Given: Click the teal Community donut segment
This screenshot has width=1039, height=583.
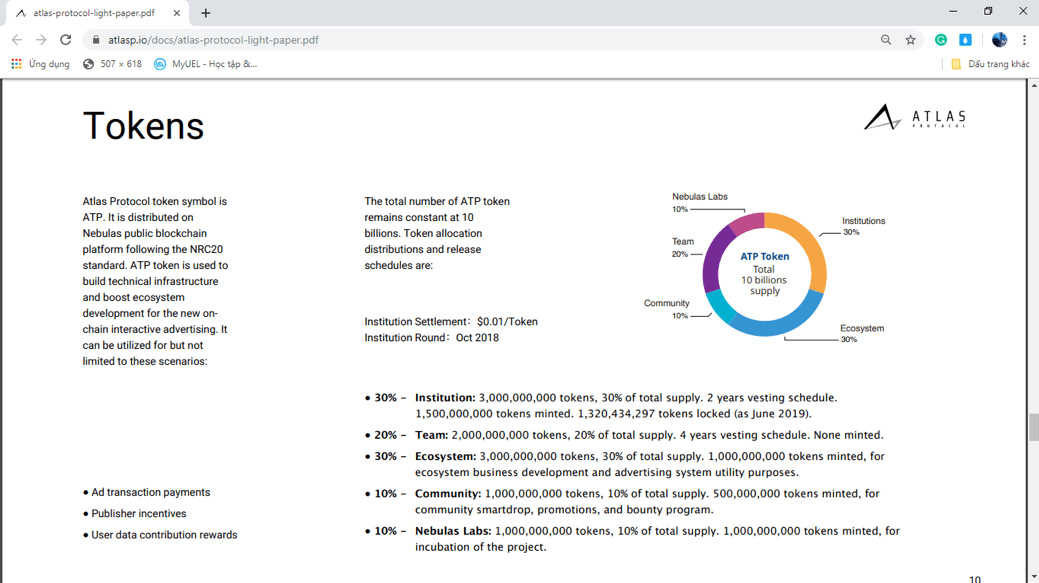Looking at the screenshot, I should 720,305.
